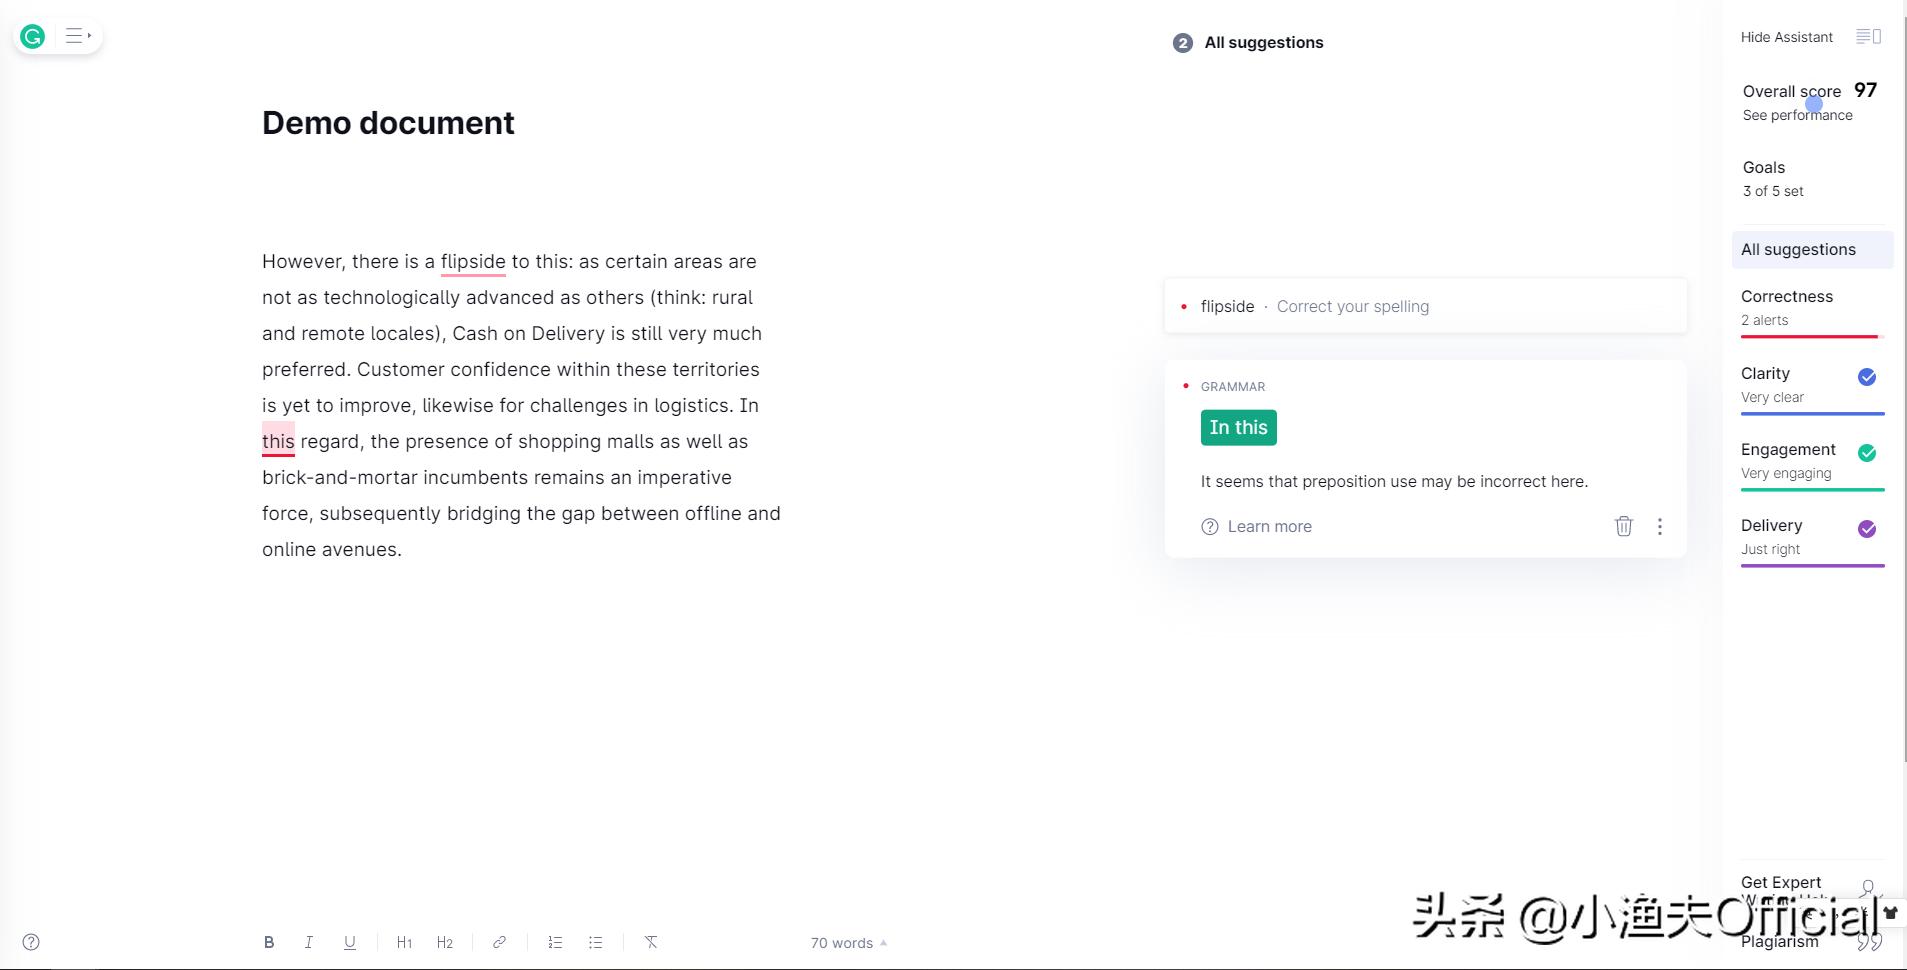Viewport: 1907px width, 970px height.
Task: Insert a link with link icon
Action: coord(499,942)
